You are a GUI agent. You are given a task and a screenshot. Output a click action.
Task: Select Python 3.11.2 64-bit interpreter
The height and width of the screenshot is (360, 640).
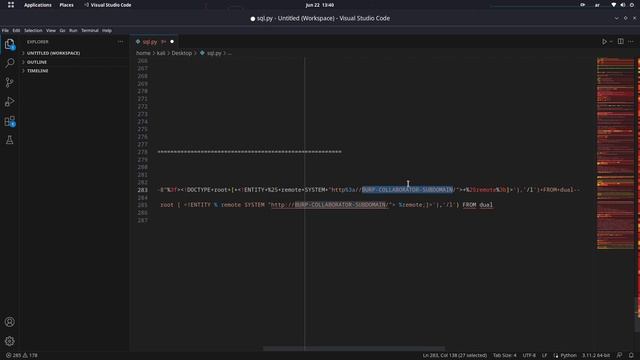[596, 356]
